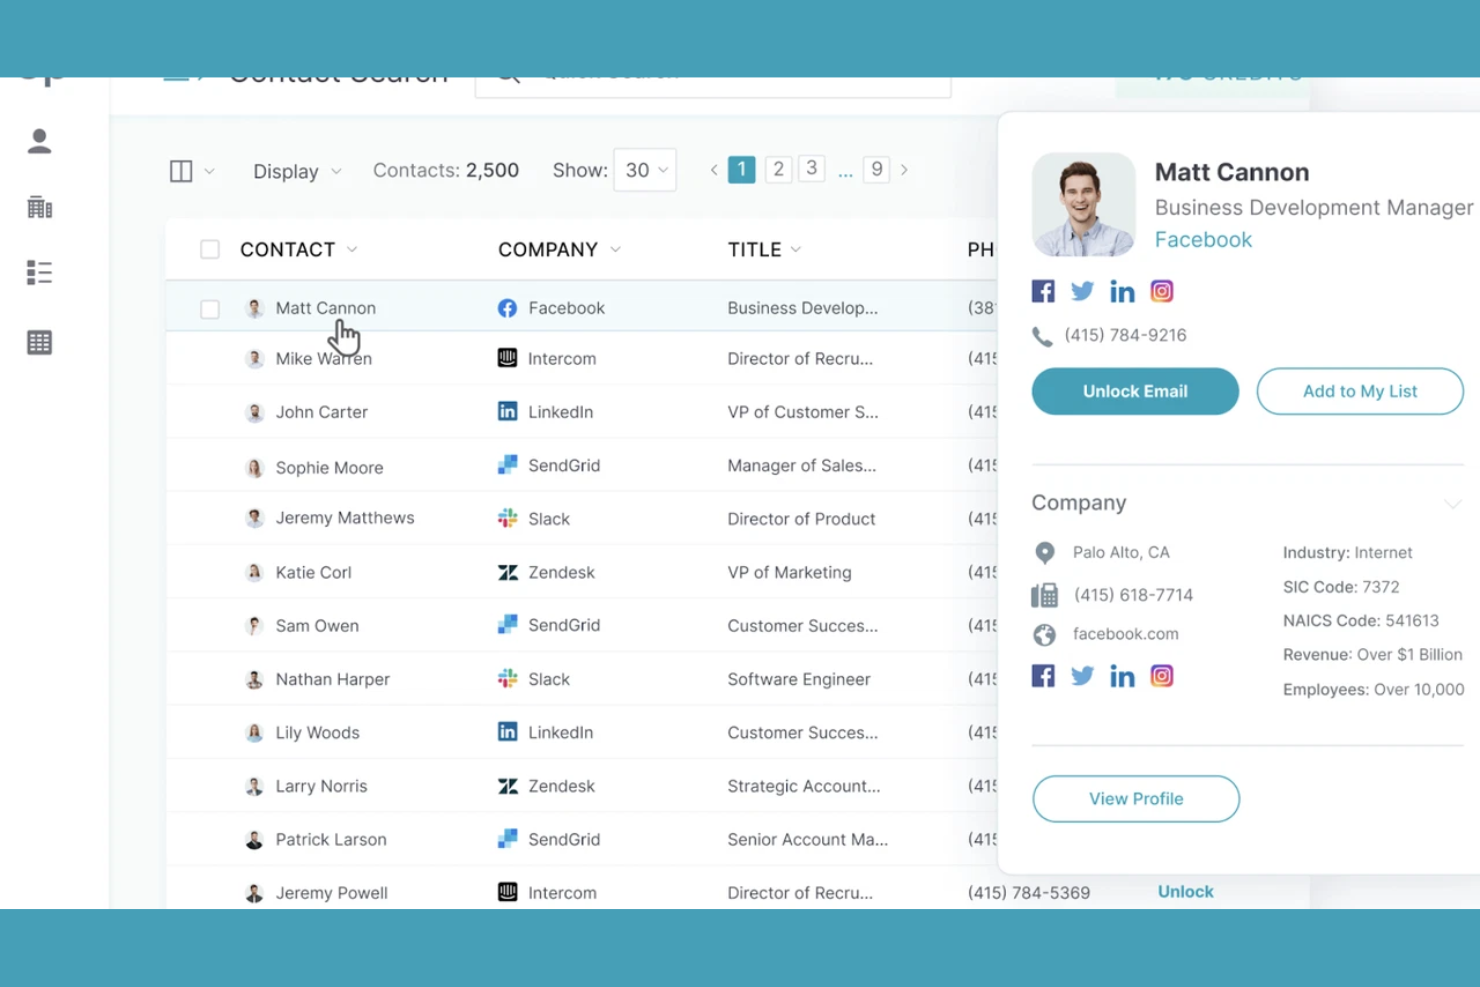
Task: Click Facebook logo in Matt Cannon row
Action: pos(507,308)
